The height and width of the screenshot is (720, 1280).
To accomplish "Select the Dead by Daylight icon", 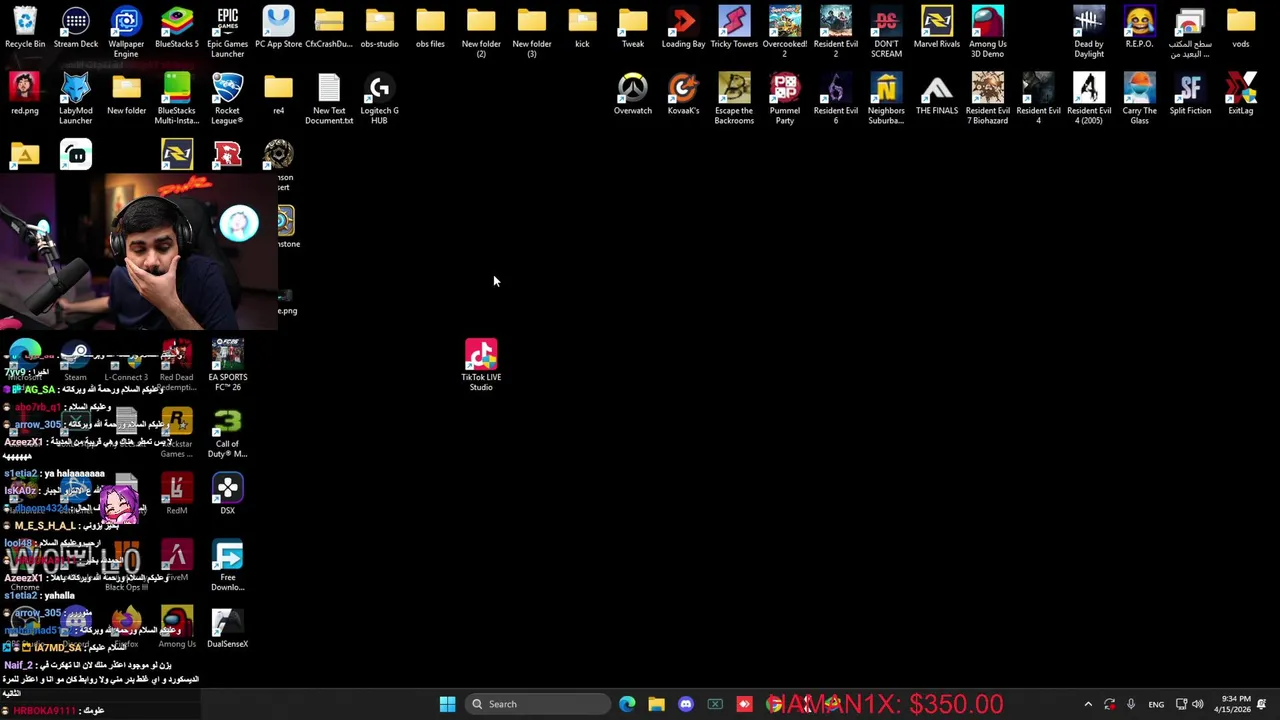I will click(x=1089, y=32).
